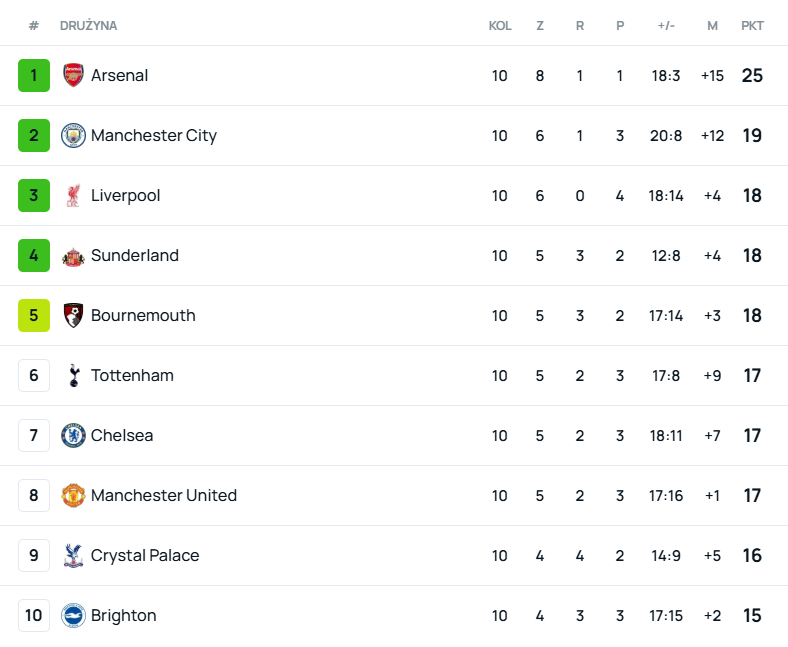Screen dimensions: 788x647
Task: Click the Liverpool club crest
Action: pos(73,195)
